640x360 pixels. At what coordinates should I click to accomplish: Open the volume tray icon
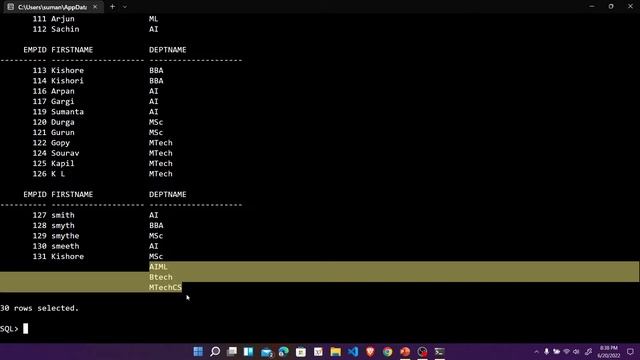point(576,351)
